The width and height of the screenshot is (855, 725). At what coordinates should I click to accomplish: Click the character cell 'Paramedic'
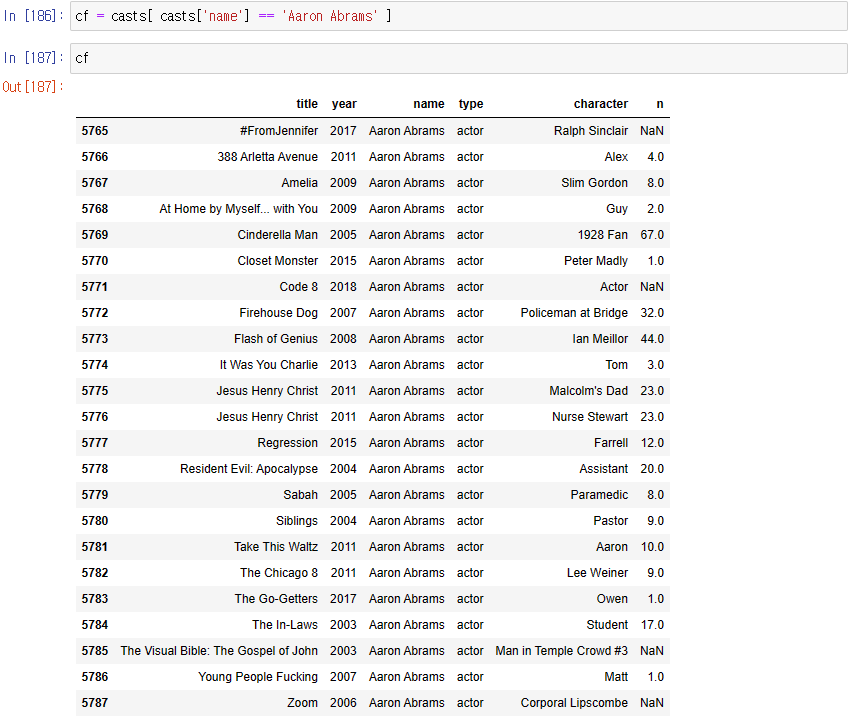pyautogui.click(x=599, y=495)
